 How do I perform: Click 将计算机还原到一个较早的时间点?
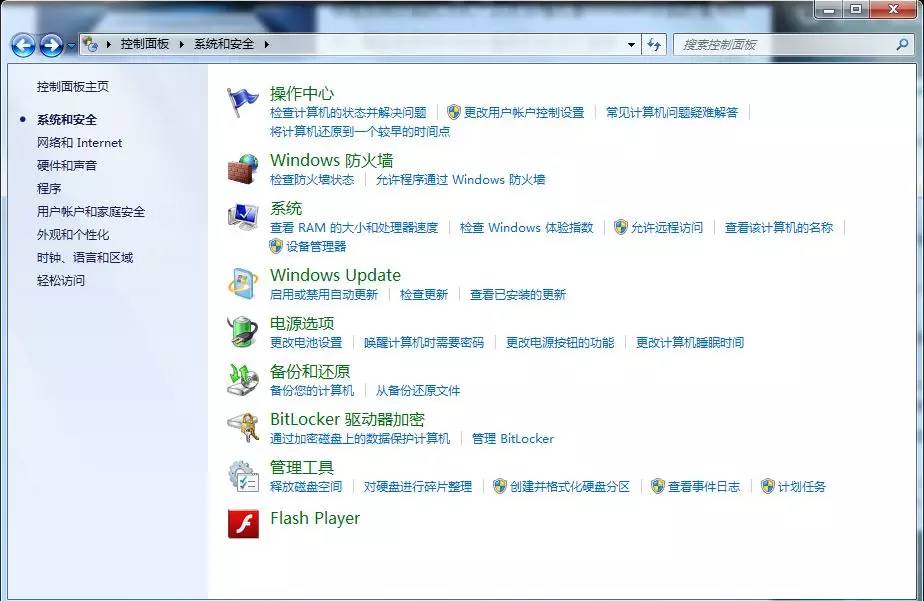pyautogui.click(x=360, y=131)
